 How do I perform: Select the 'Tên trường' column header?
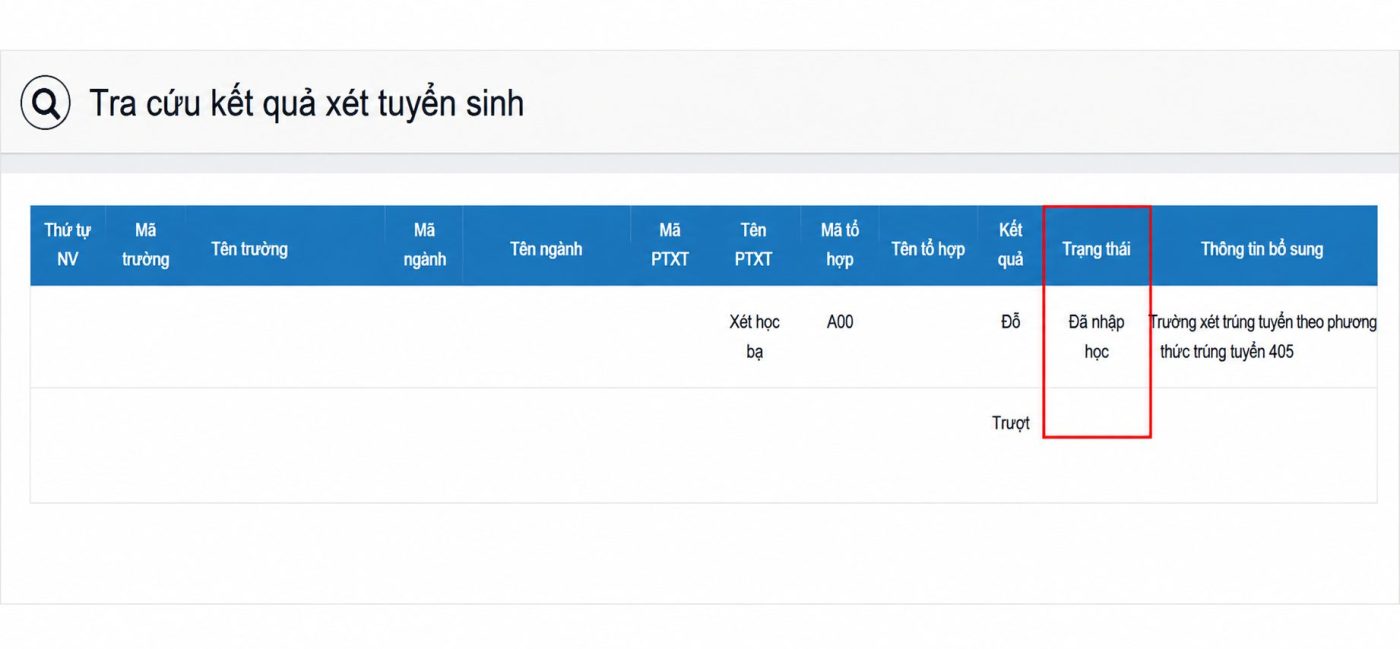point(249,249)
